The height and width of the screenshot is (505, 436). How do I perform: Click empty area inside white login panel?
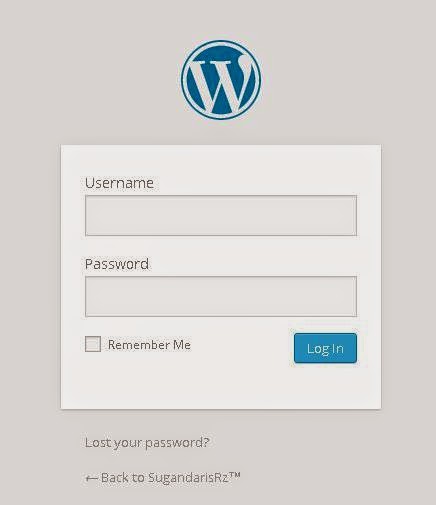[x=221, y=385]
